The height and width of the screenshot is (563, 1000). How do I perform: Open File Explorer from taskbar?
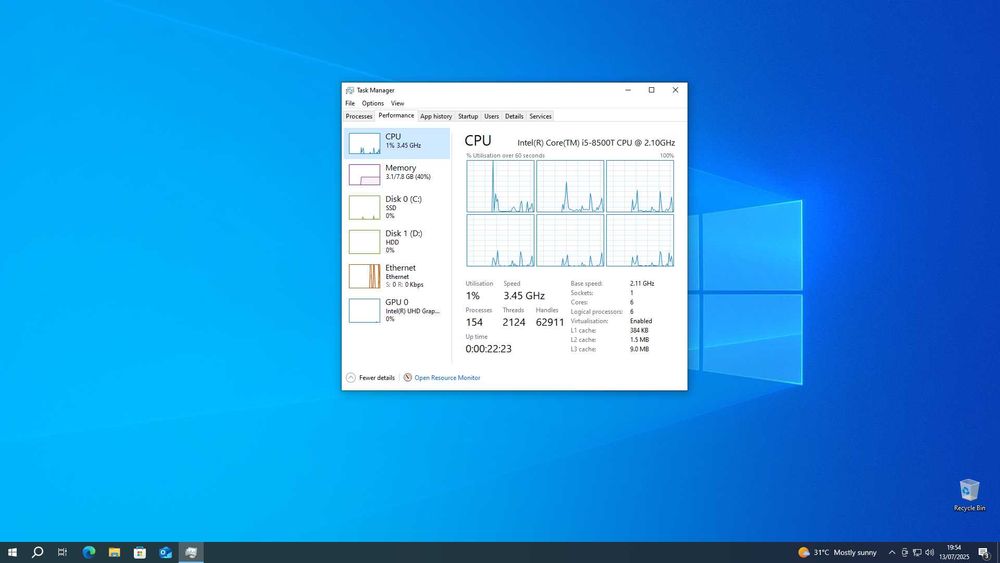tap(114, 552)
